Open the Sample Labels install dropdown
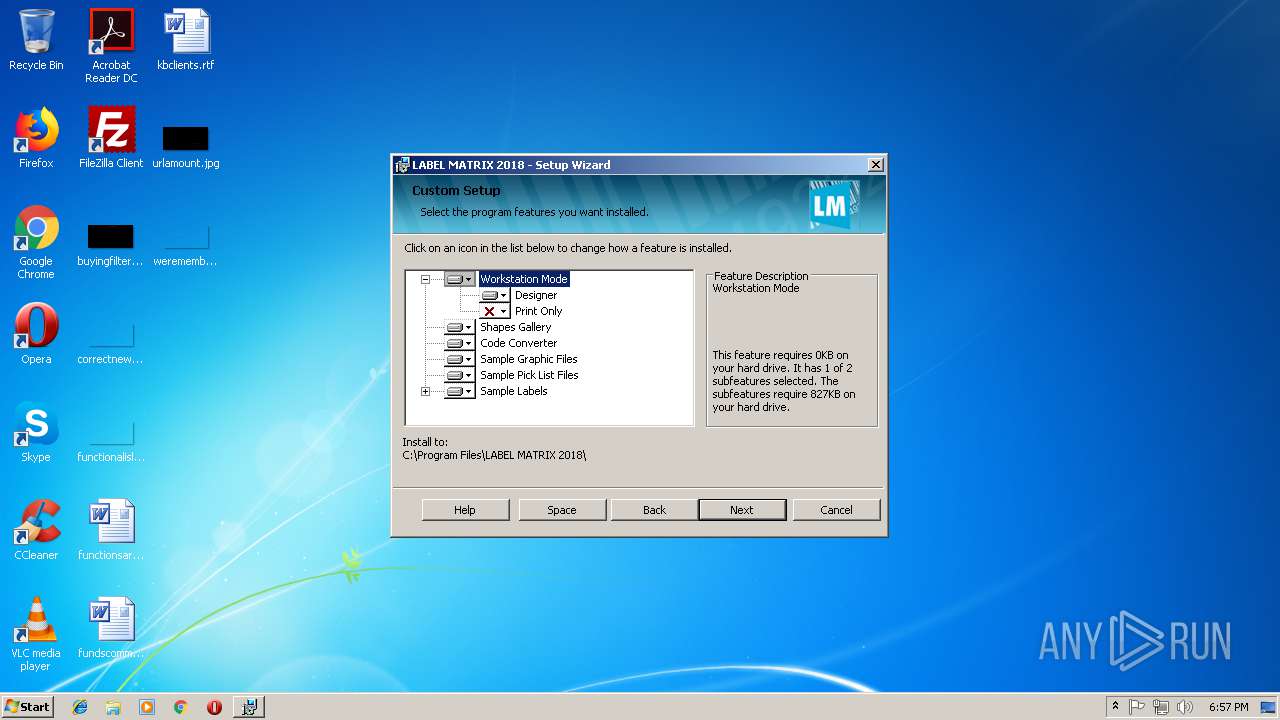The width and height of the screenshot is (1280, 720). coord(460,392)
